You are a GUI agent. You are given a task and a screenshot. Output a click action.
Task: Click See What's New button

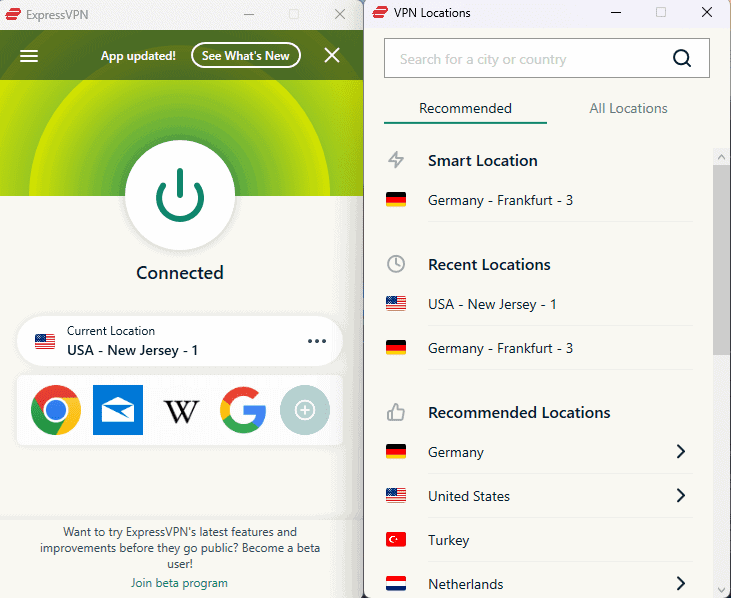(x=246, y=55)
